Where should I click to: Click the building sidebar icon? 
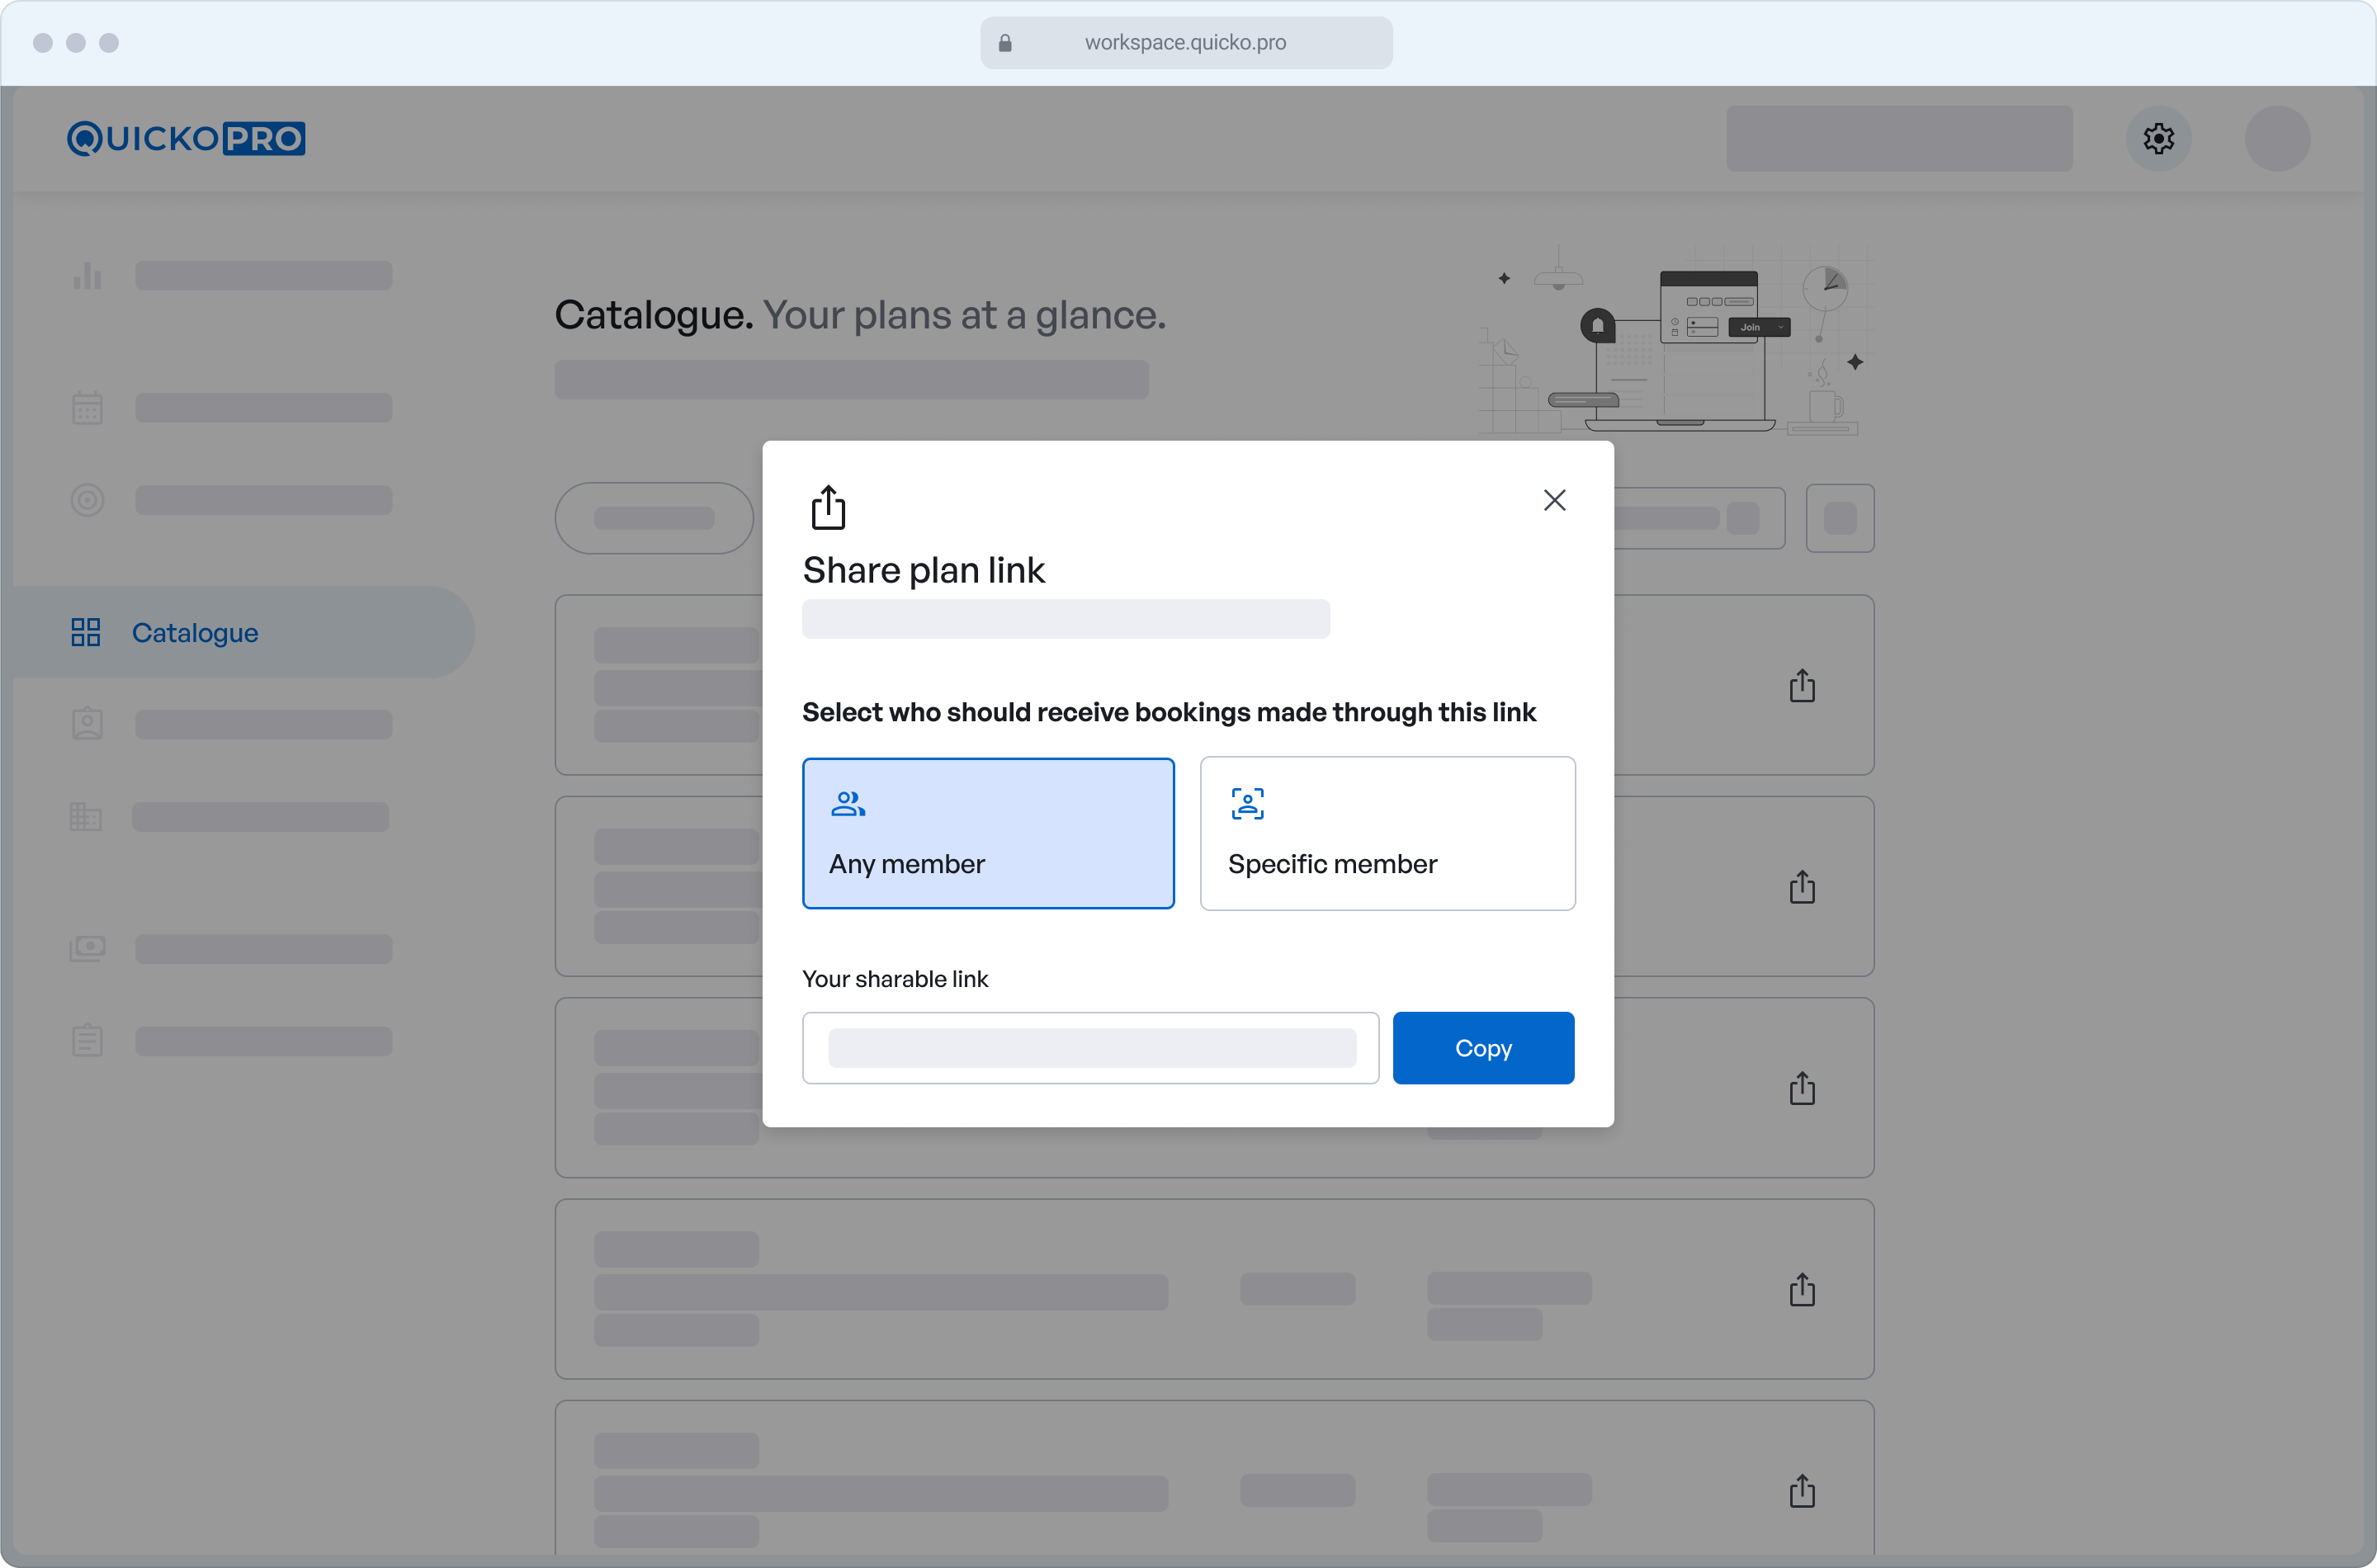coord(86,816)
